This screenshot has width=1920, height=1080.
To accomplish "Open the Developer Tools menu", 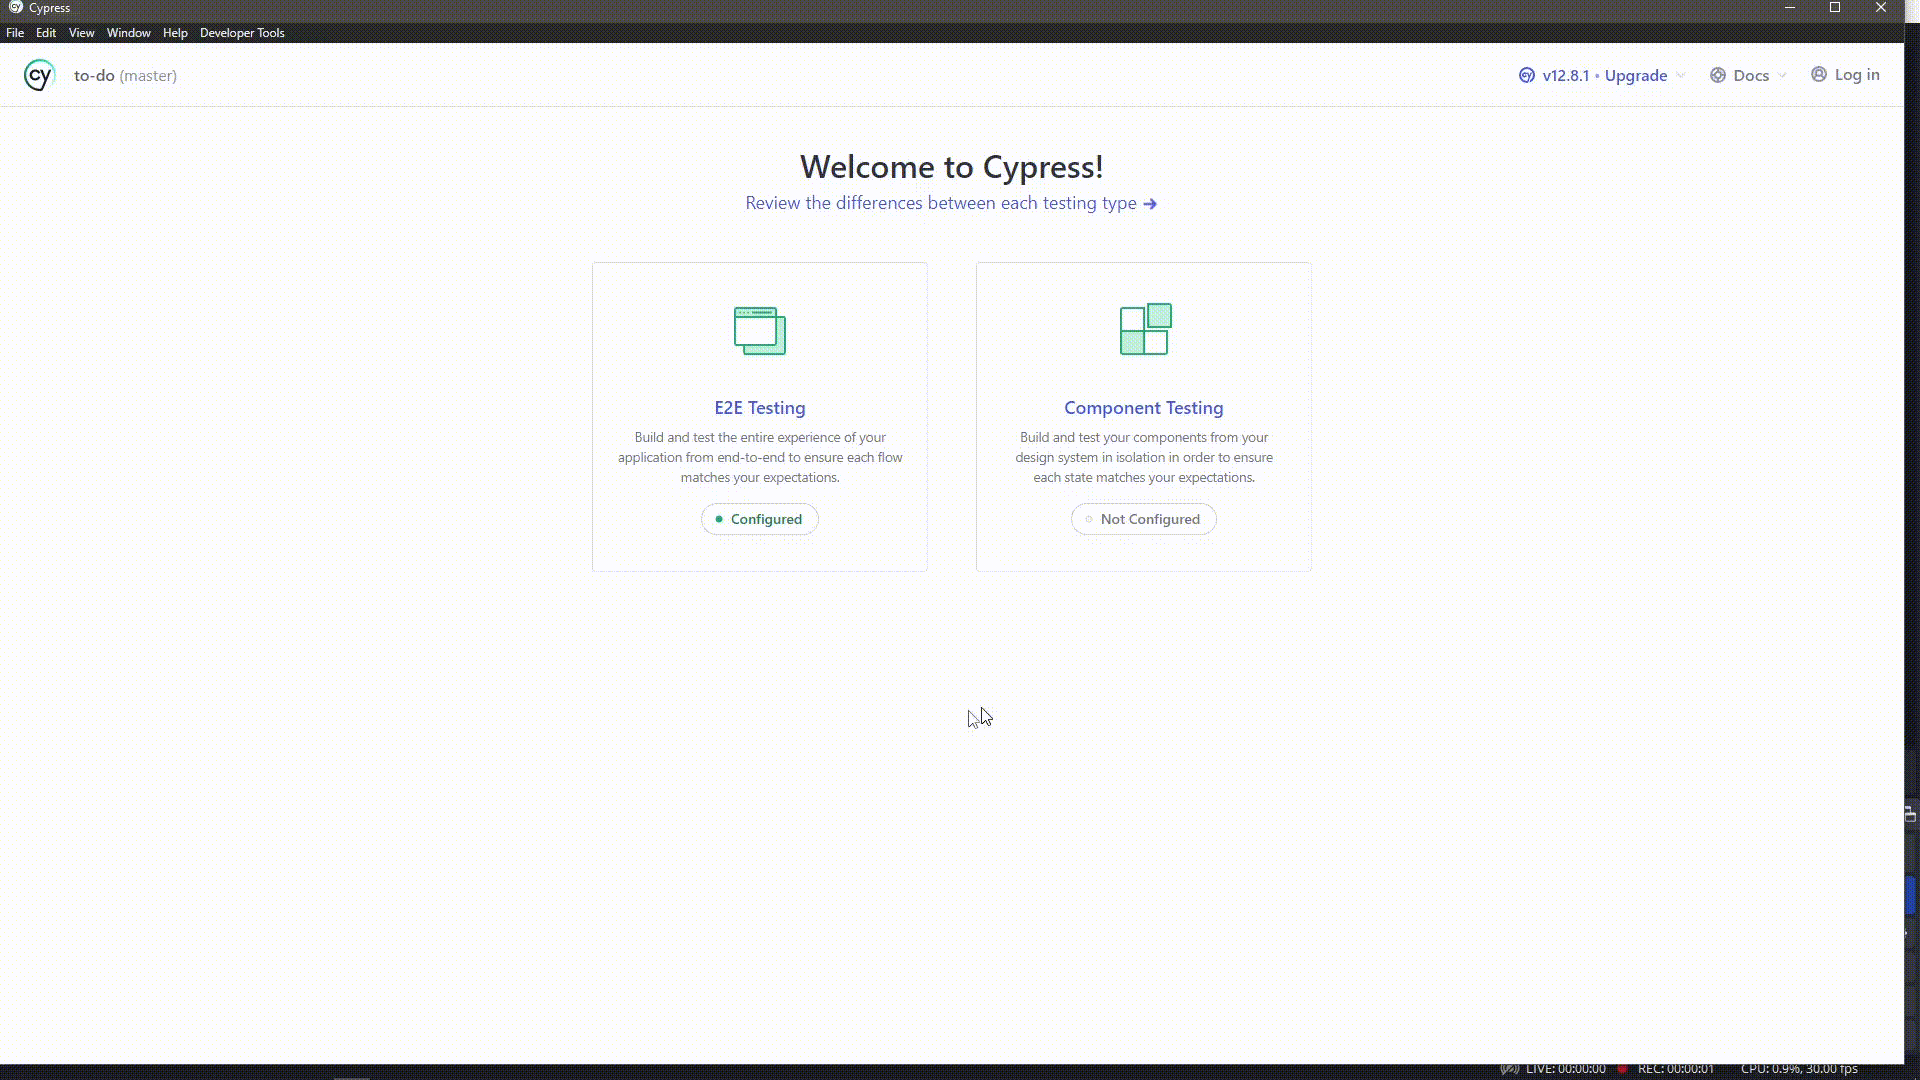I will [242, 33].
